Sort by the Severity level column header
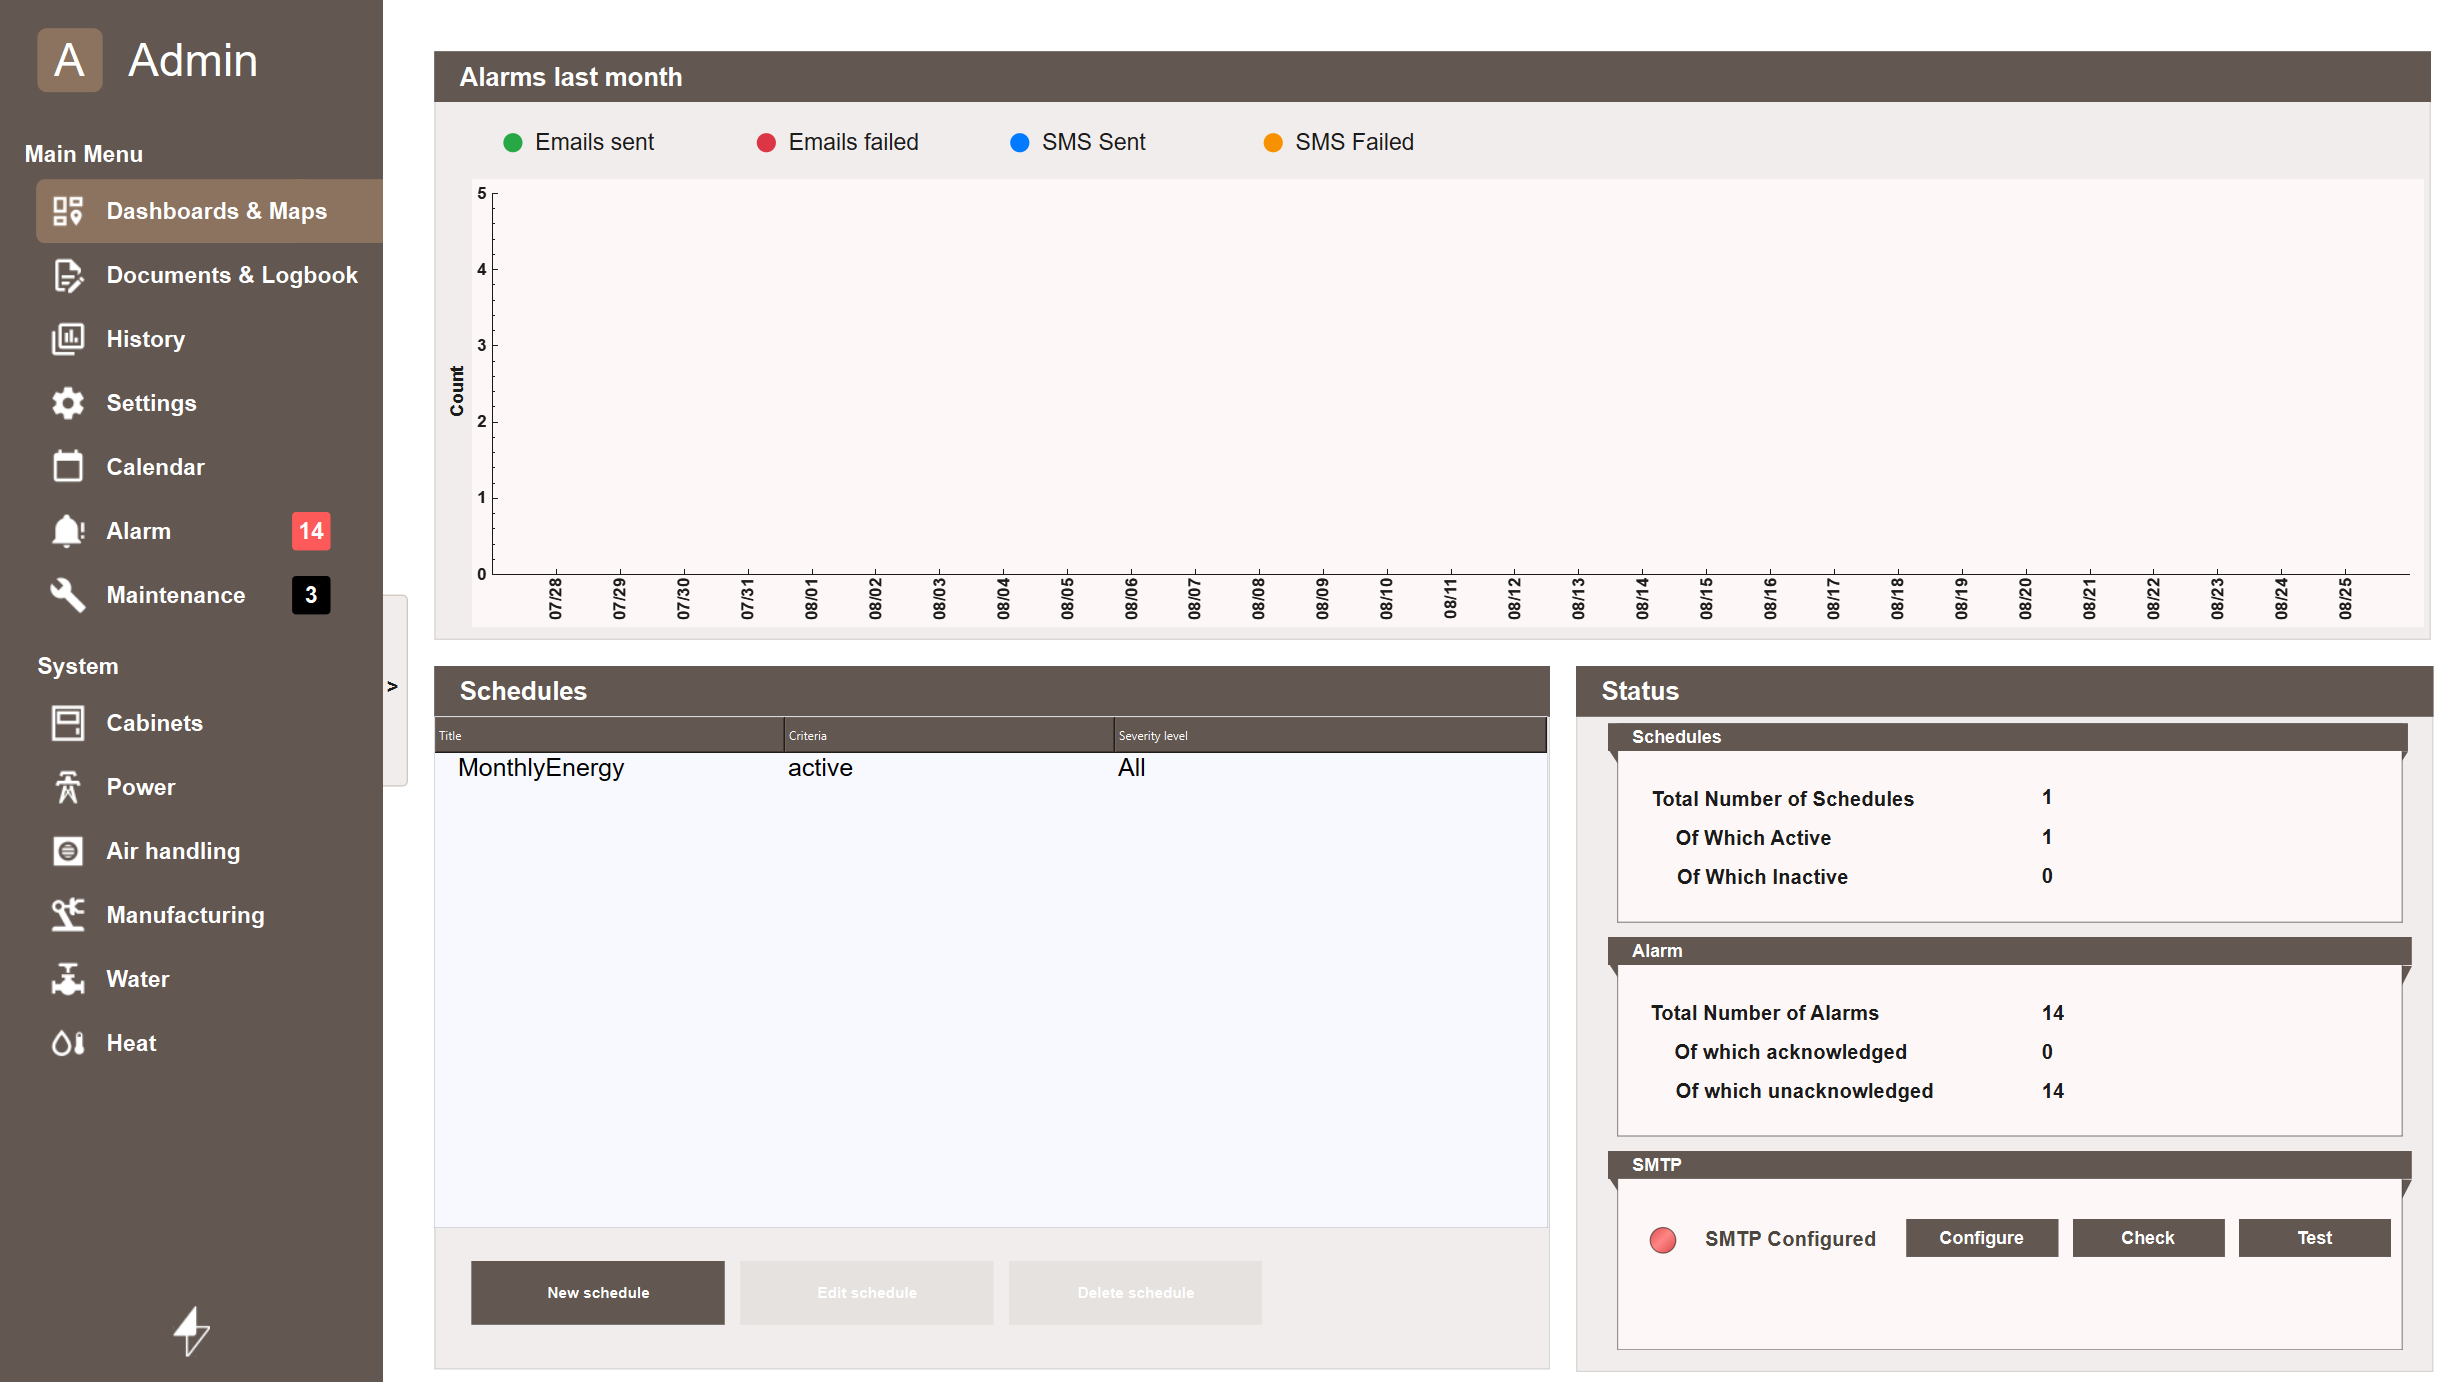This screenshot has height=1382, width=2456. pyautogui.click(x=1330, y=735)
